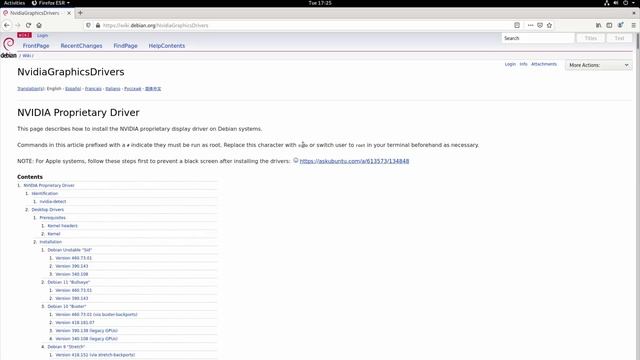Open the Firefox ESR application menu
The image size is (640, 360).
pos(51,3)
